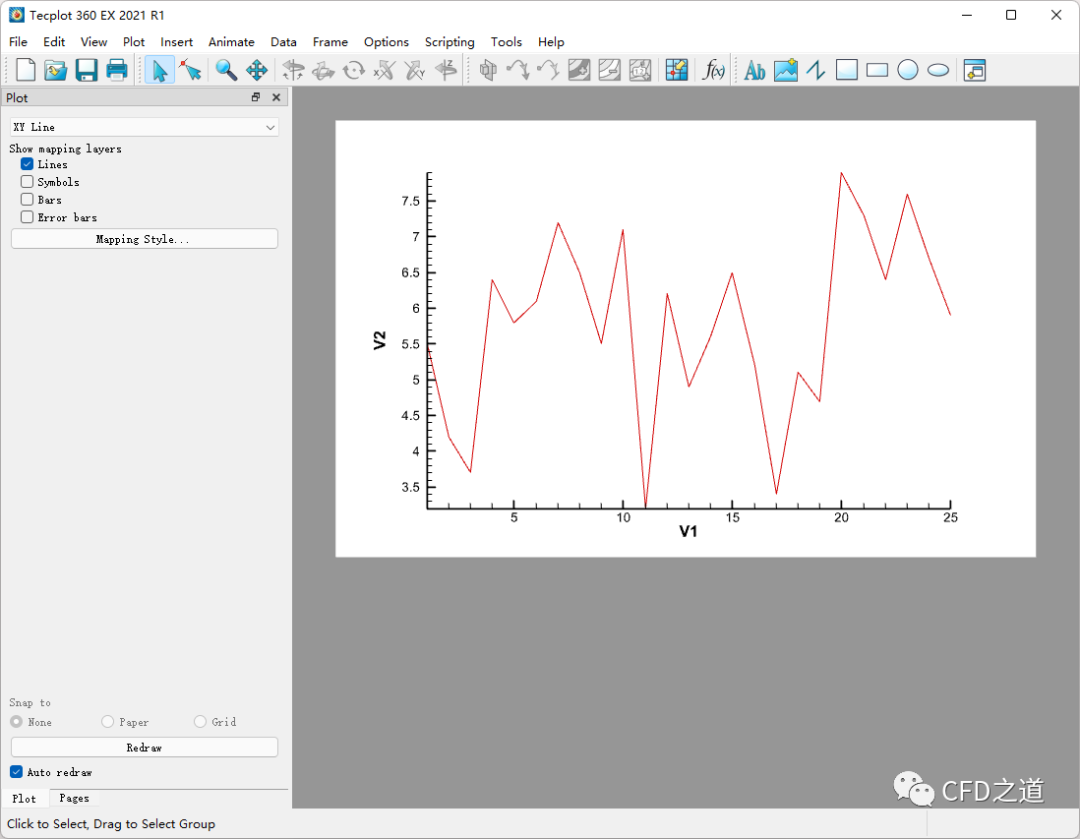This screenshot has height=839, width=1080.
Task: Open the f(x) data alter equations tool
Action: tap(714, 70)
